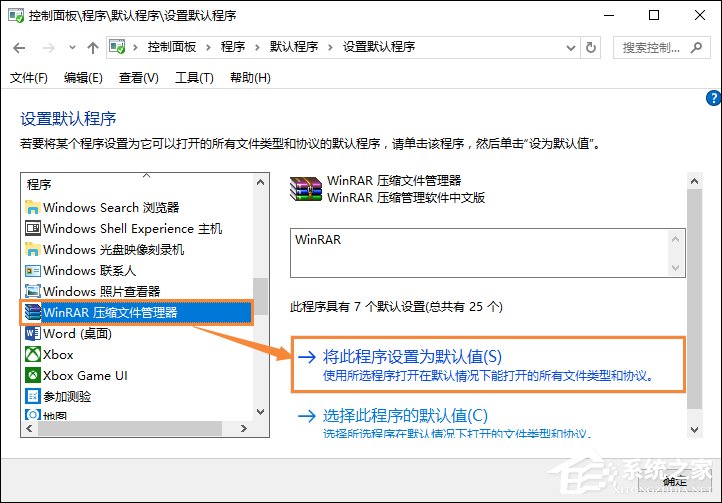Click the Photo Viewer icon

[x=32, y=291]
